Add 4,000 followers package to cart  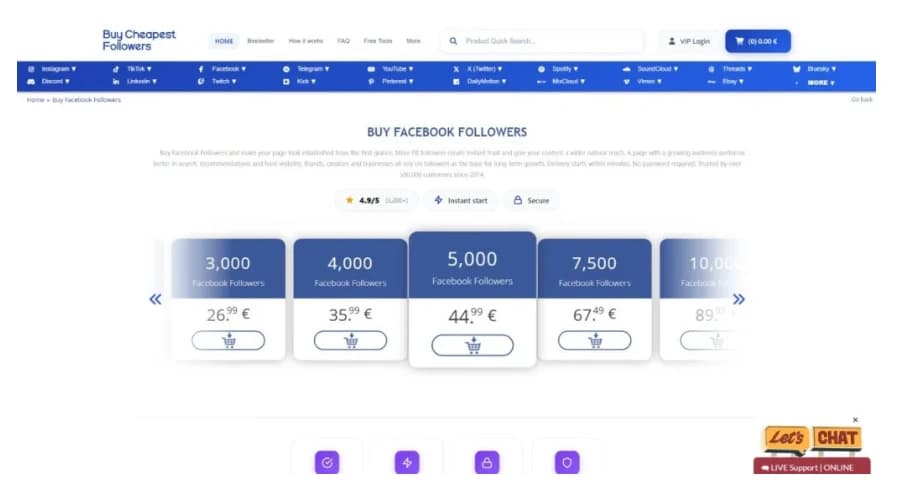click(x=350, y=340)
